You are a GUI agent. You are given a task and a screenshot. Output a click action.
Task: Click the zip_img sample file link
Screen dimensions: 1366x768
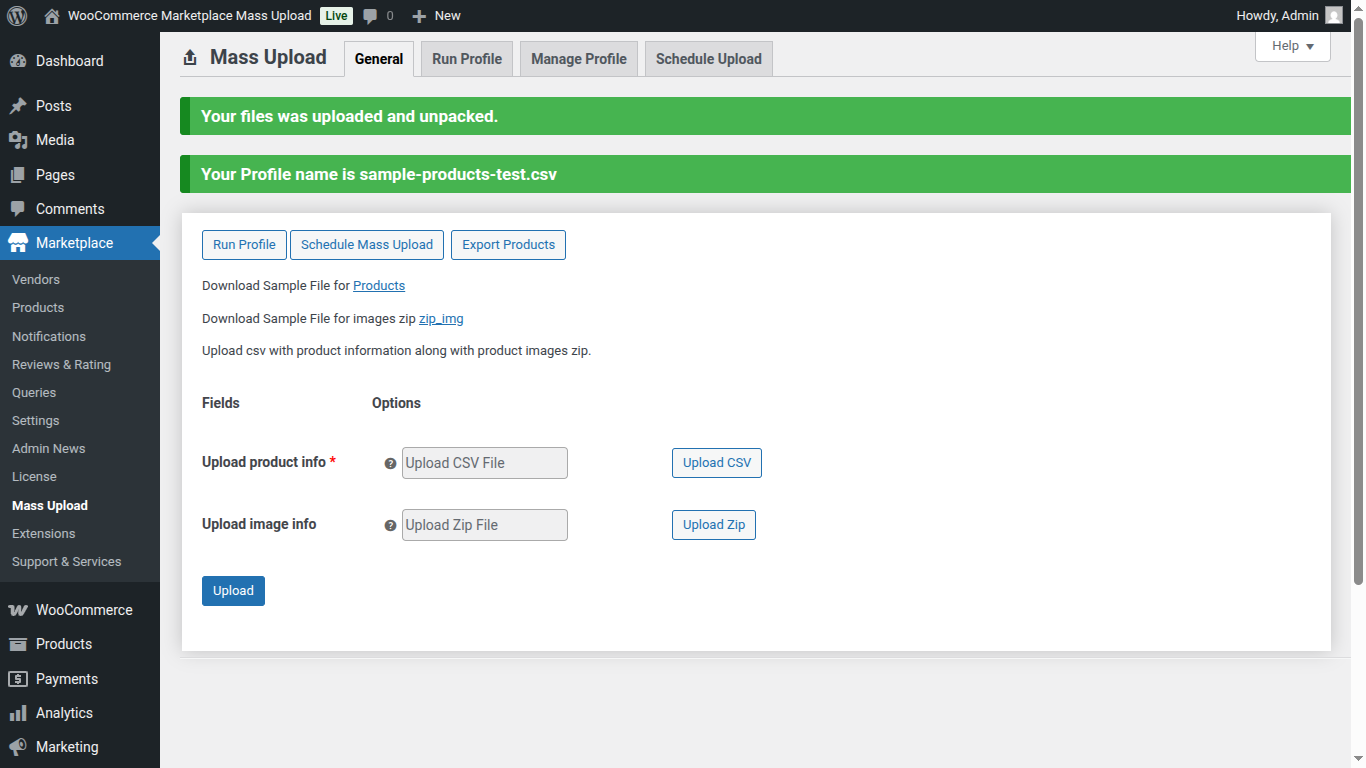point(441,318)
